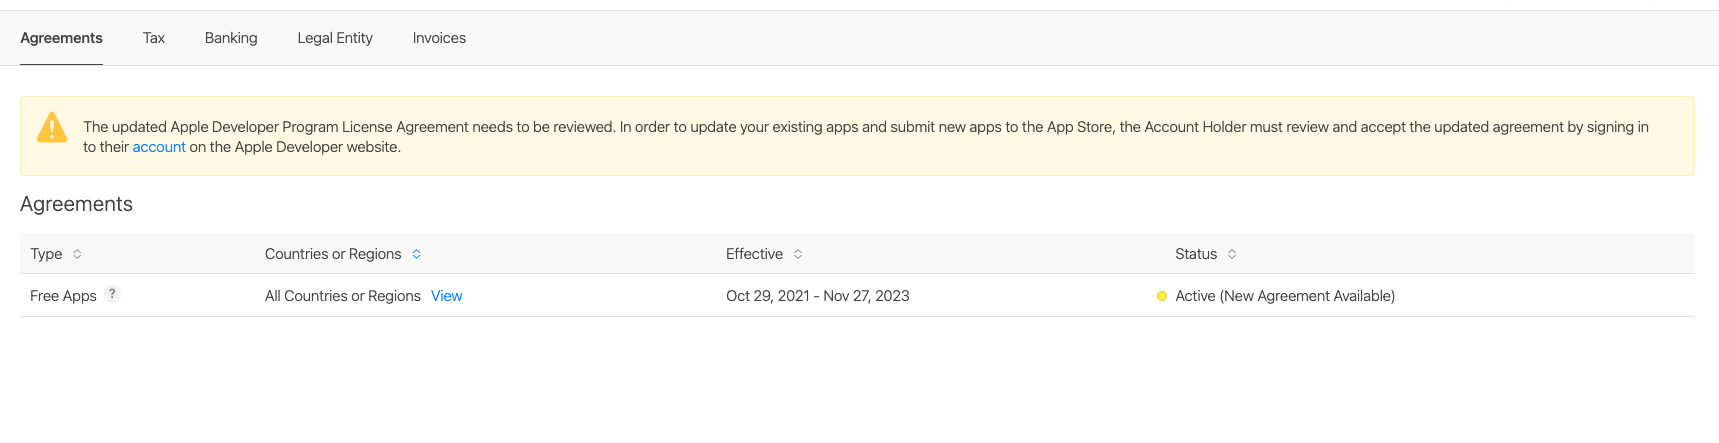Click the All Countries or Regions cell text

coord(342,296)
